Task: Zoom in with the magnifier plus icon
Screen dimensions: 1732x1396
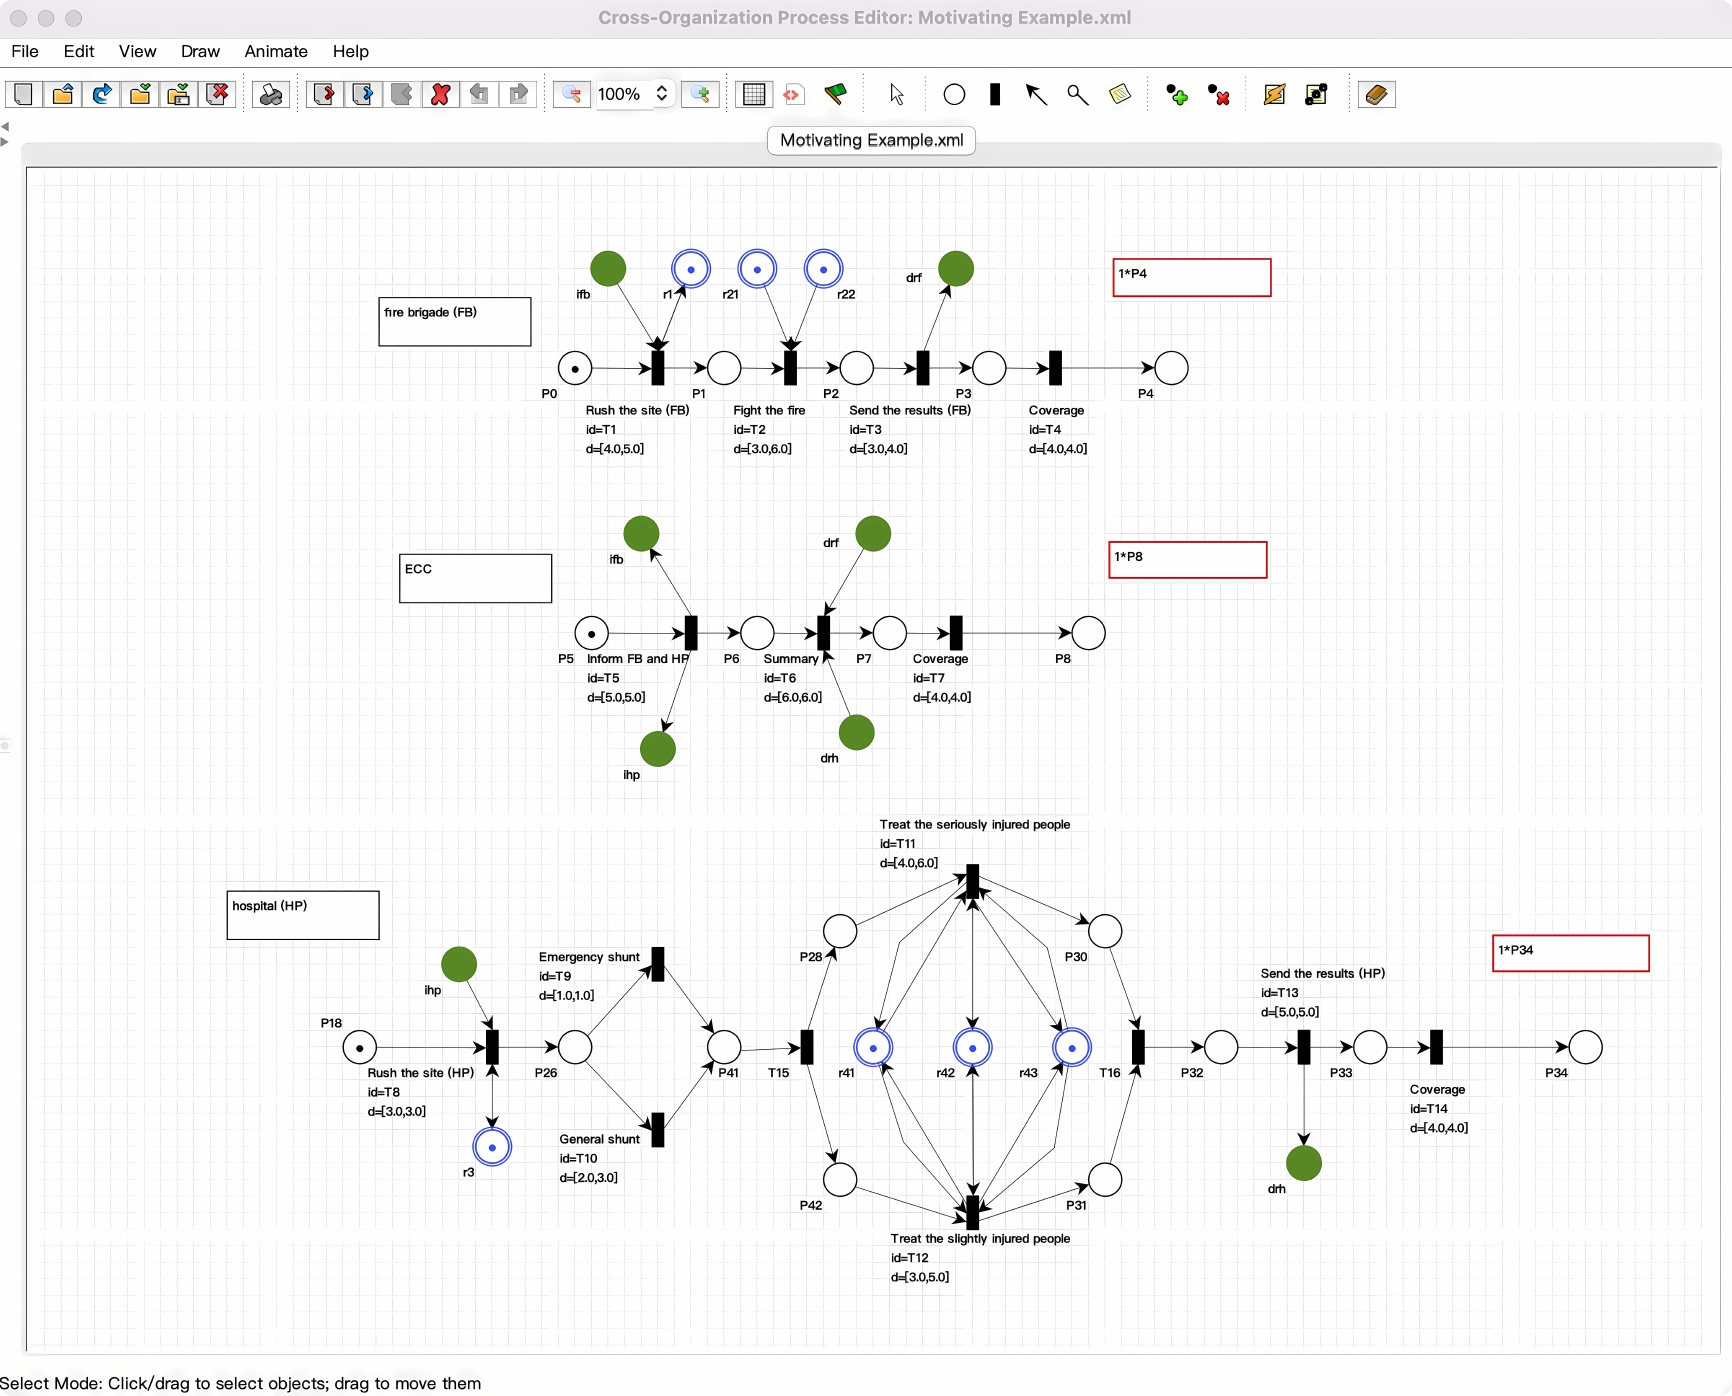Action: click(x=701, y=94)
